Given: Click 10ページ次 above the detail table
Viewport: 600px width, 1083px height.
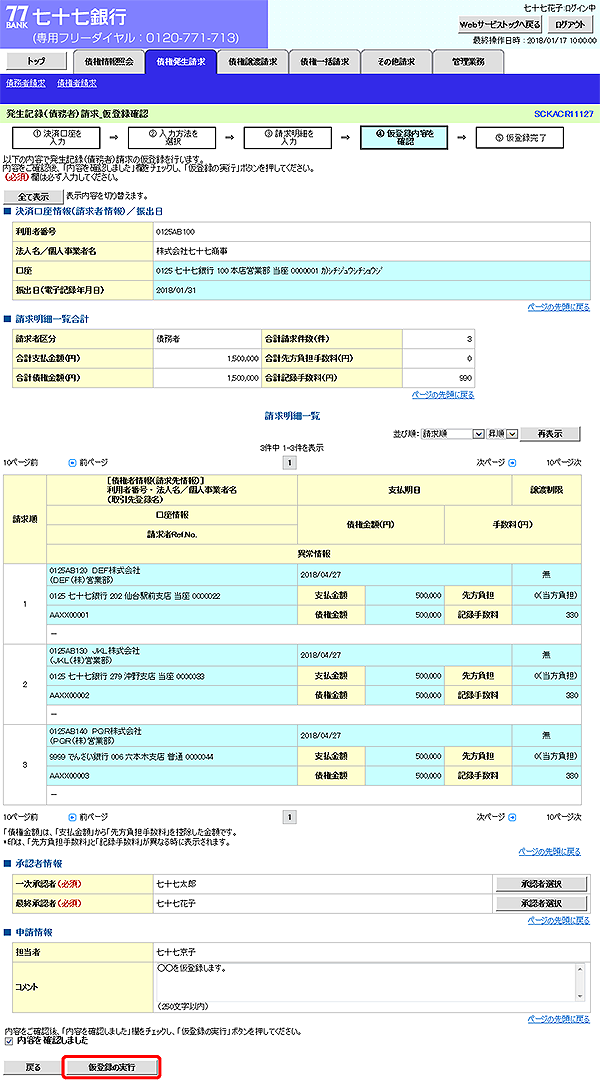Looking at the screenshot, I should (563, 462).
